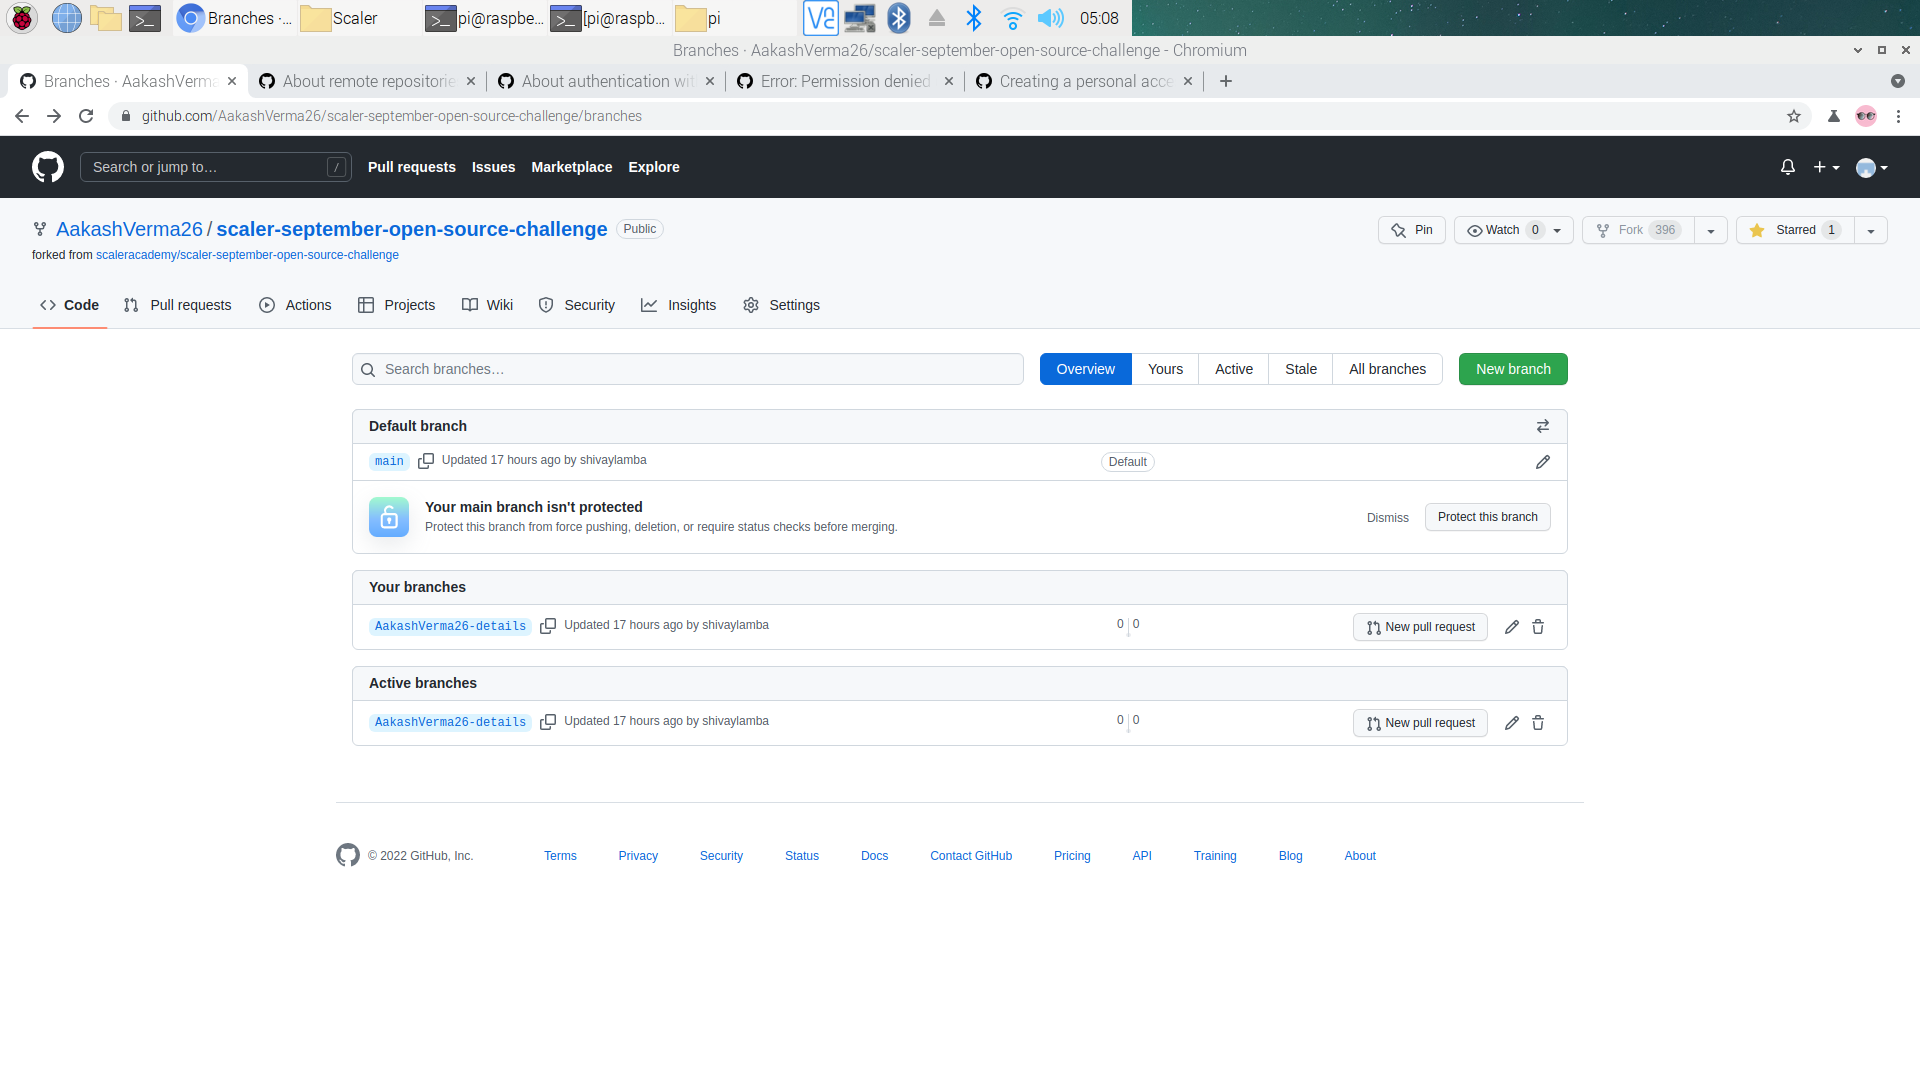This screenshot has height=1080, width=1920.
Task: Switch to the Insights tab
Action: coord(691,305)
